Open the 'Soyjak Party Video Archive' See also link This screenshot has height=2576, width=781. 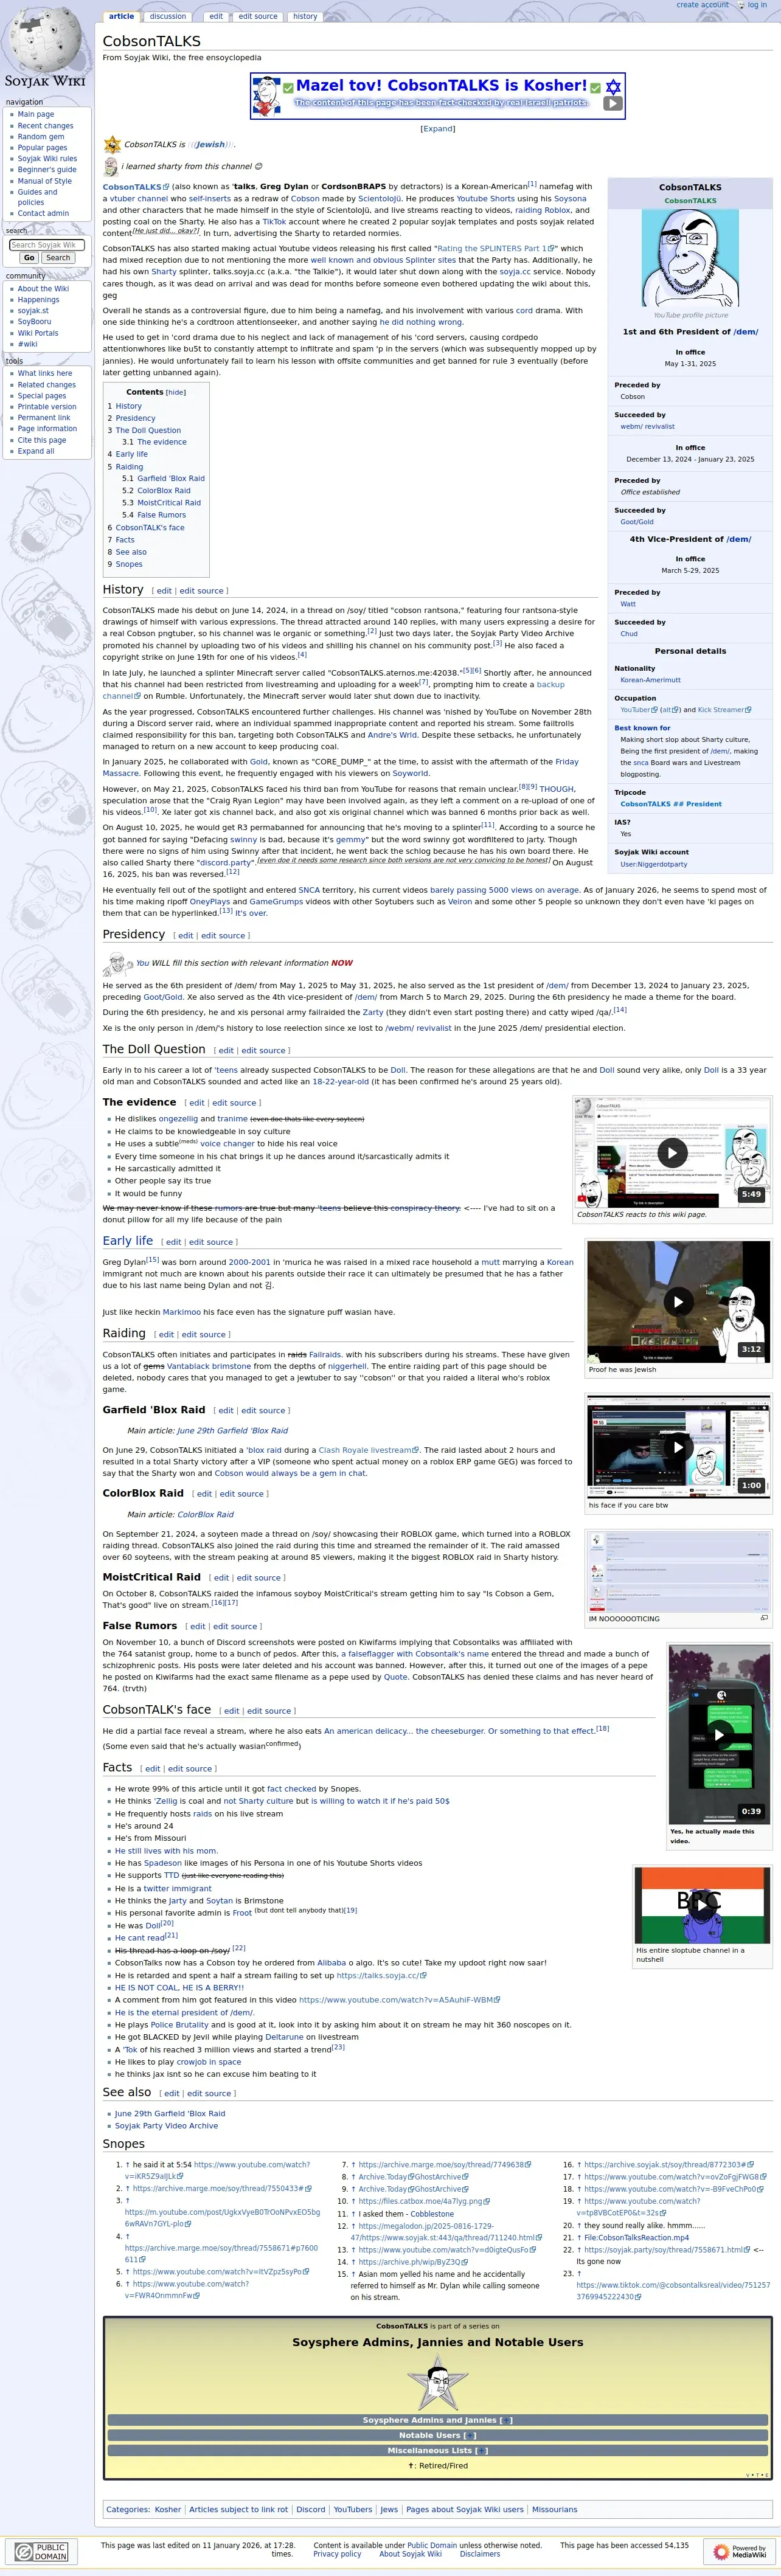pos(166,2125)
